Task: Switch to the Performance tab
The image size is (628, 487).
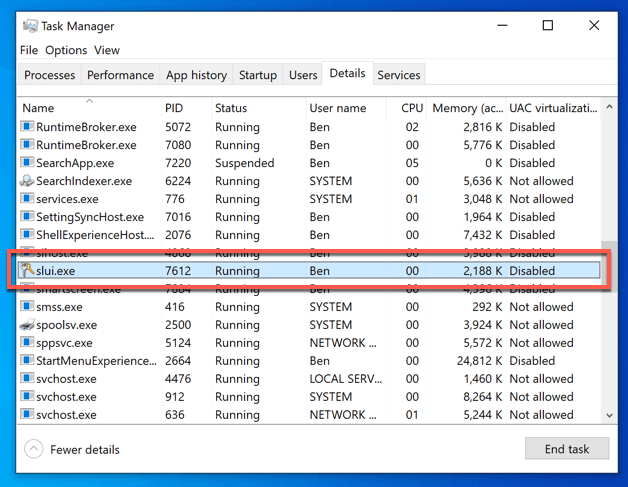Action: (x=120, y=75)
